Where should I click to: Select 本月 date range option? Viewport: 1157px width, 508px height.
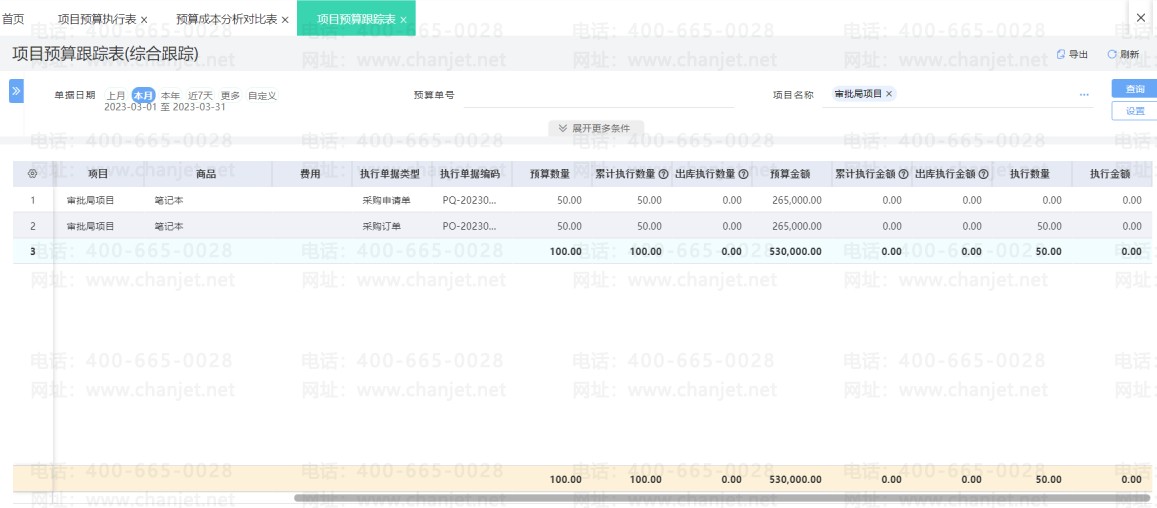[x=144, y=95]
